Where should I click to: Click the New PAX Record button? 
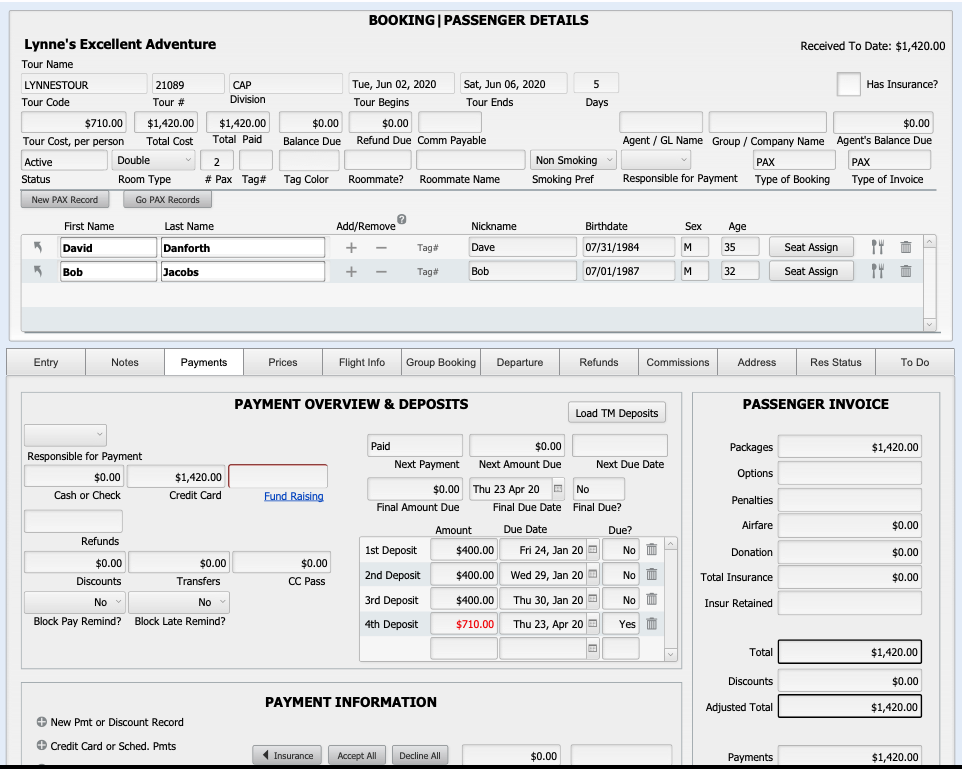pyautogui.click(x=65, y=199)
